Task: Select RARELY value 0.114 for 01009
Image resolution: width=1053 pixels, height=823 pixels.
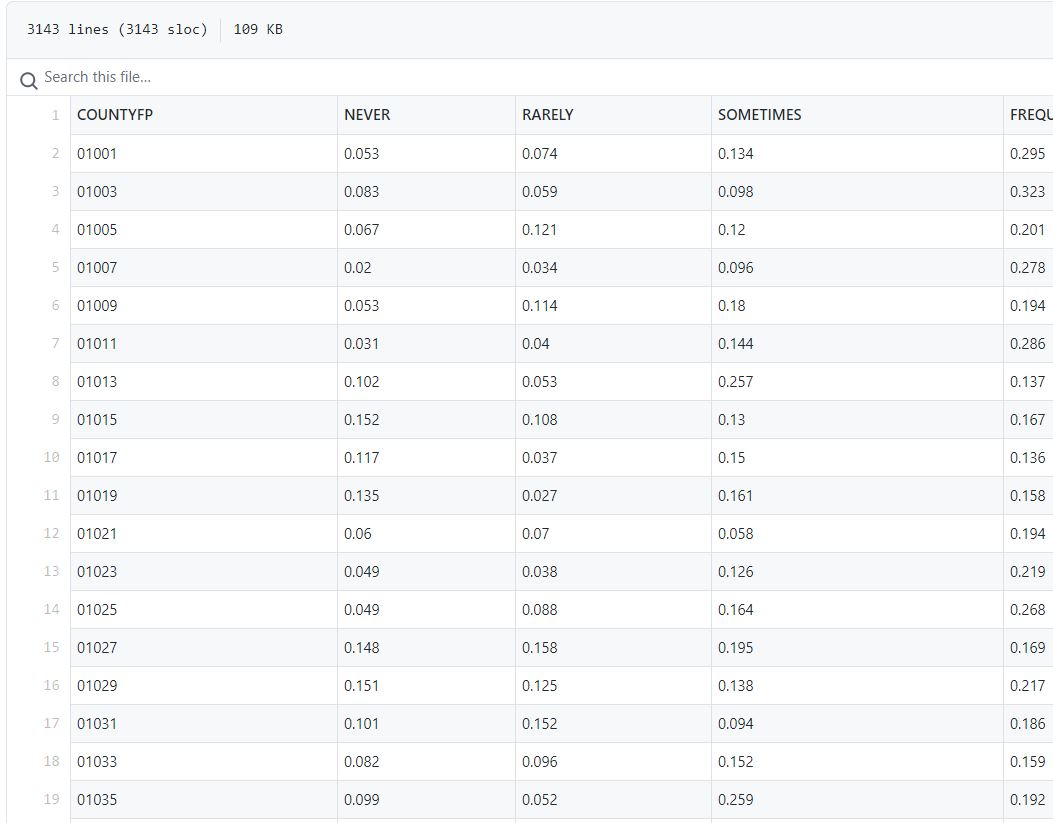Action: (613, 305)
